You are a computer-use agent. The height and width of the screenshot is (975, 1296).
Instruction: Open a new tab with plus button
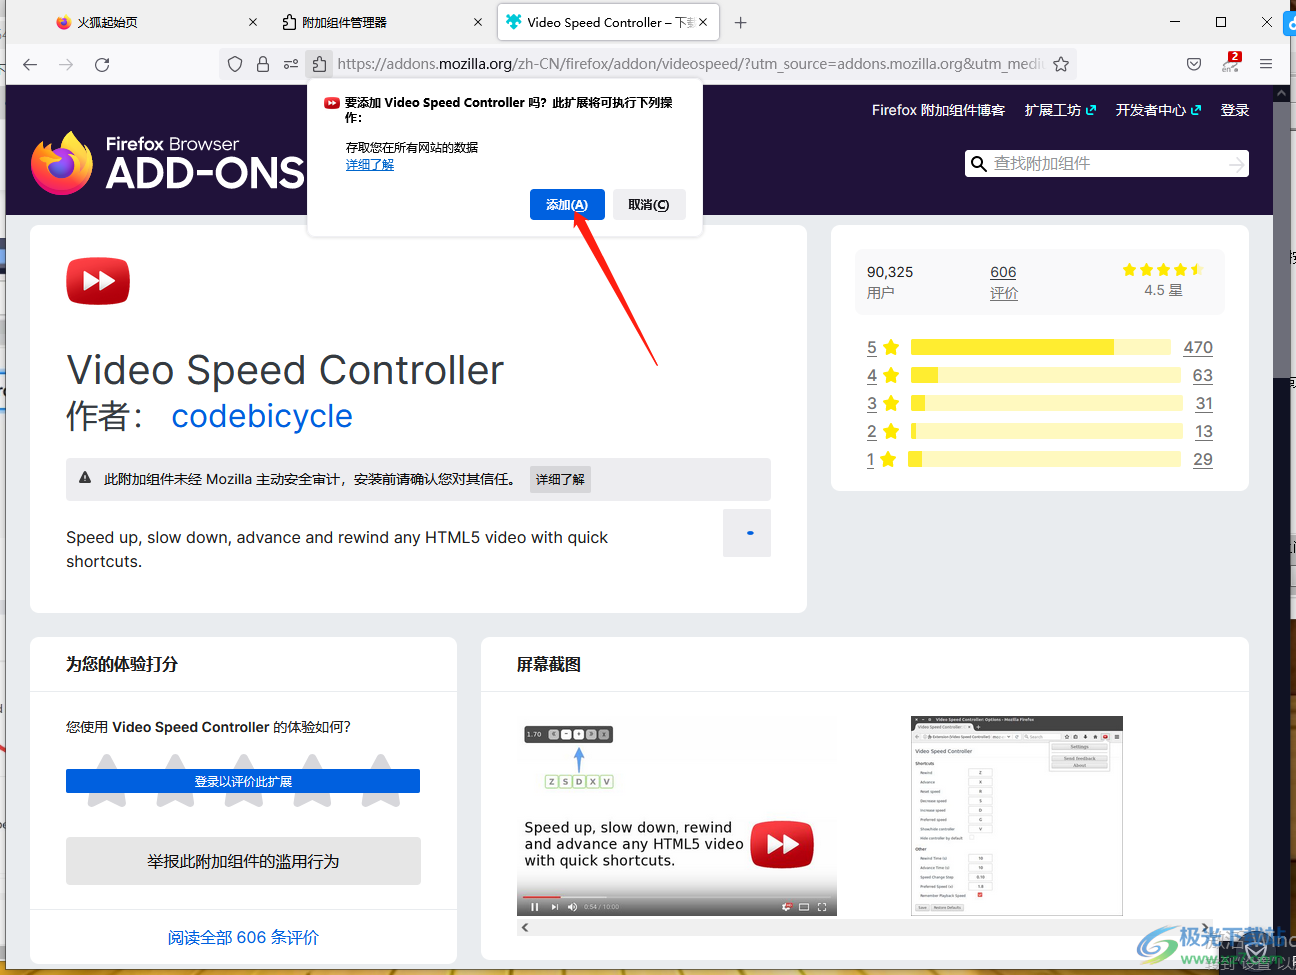[740, 22]
